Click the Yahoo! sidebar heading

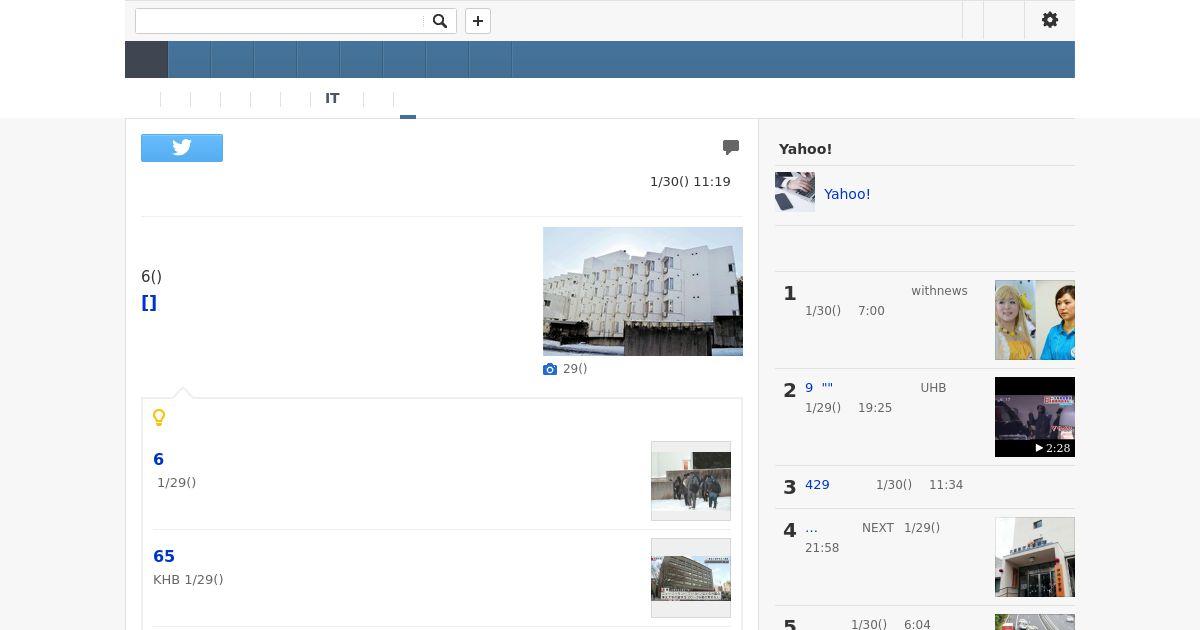coord(805,149)
